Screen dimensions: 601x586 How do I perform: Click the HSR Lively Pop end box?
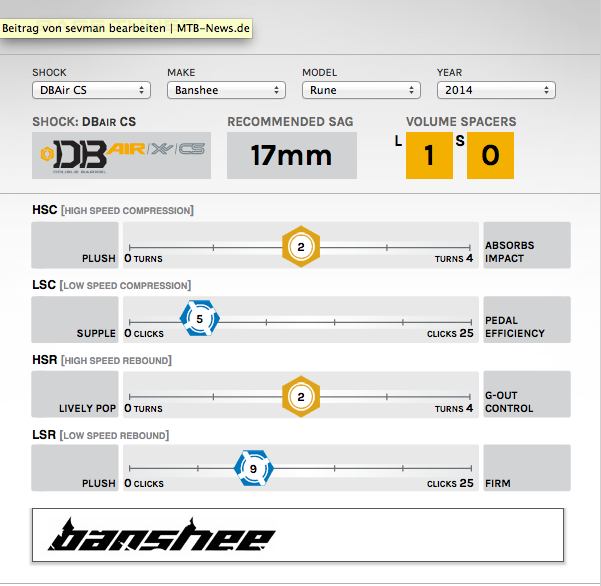(75, 396)
